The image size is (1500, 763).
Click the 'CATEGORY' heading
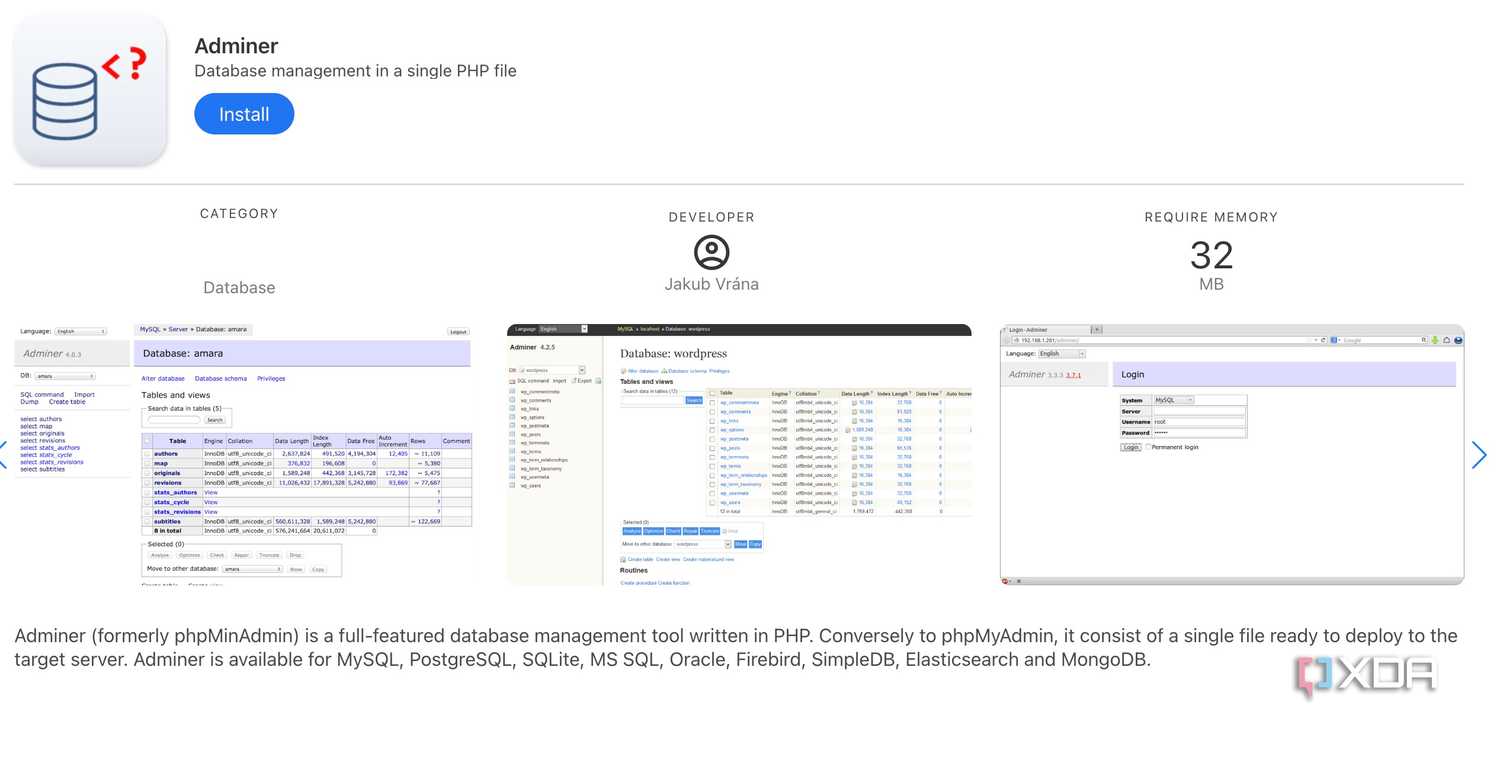click(239, 214)
